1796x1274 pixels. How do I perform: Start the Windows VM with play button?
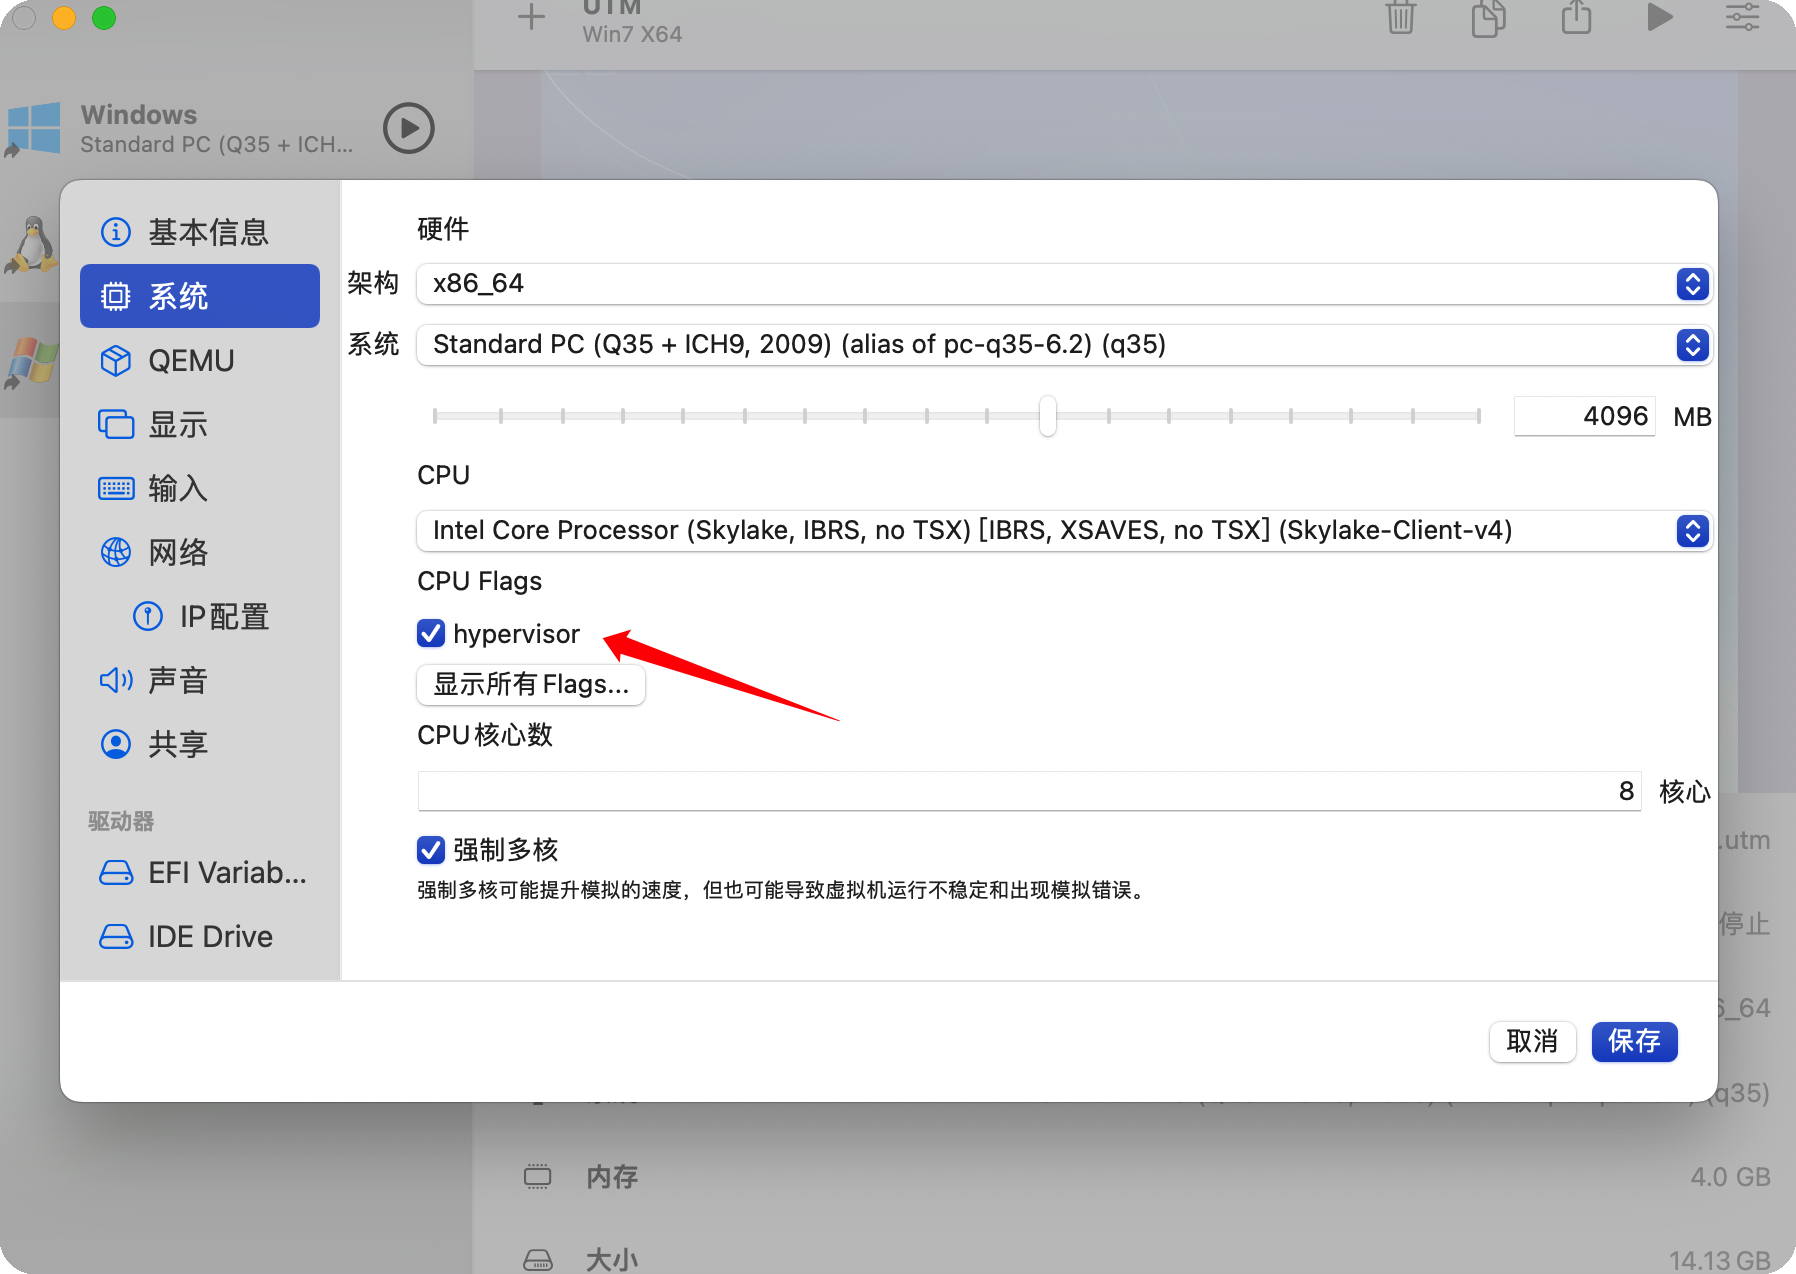[408, 128]
